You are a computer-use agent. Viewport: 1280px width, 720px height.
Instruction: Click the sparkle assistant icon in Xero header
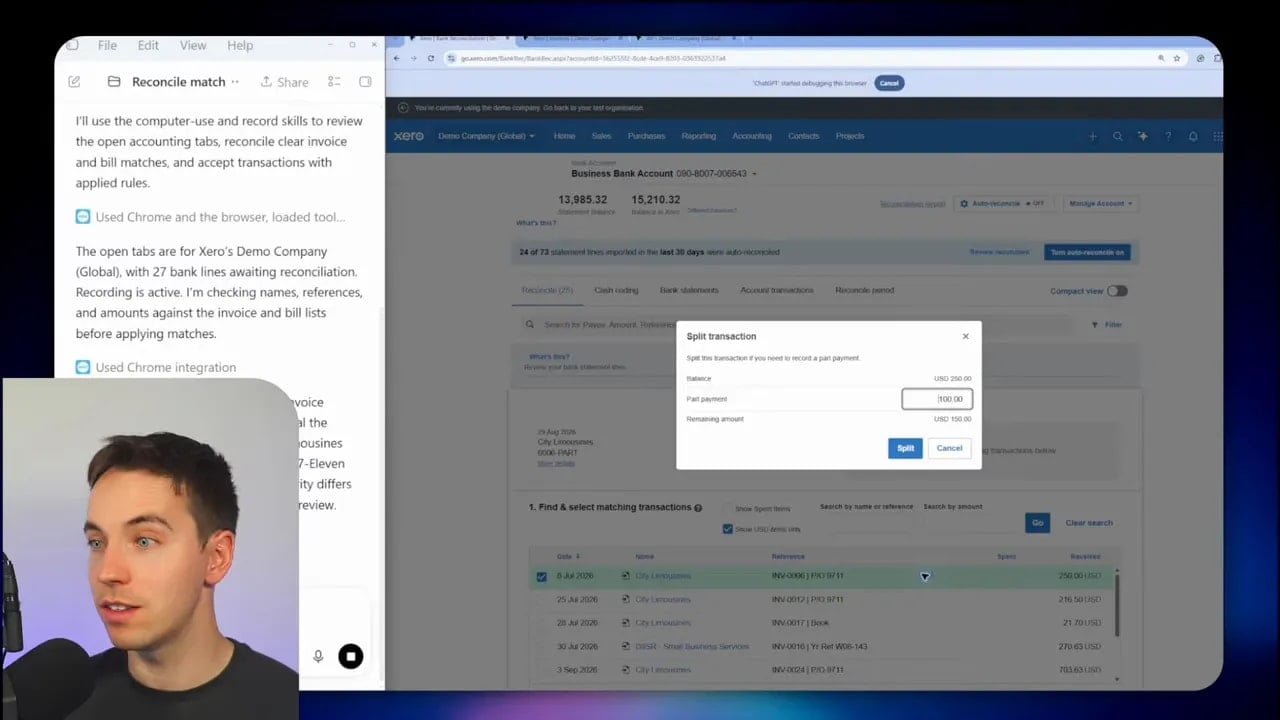[1142, 137]
